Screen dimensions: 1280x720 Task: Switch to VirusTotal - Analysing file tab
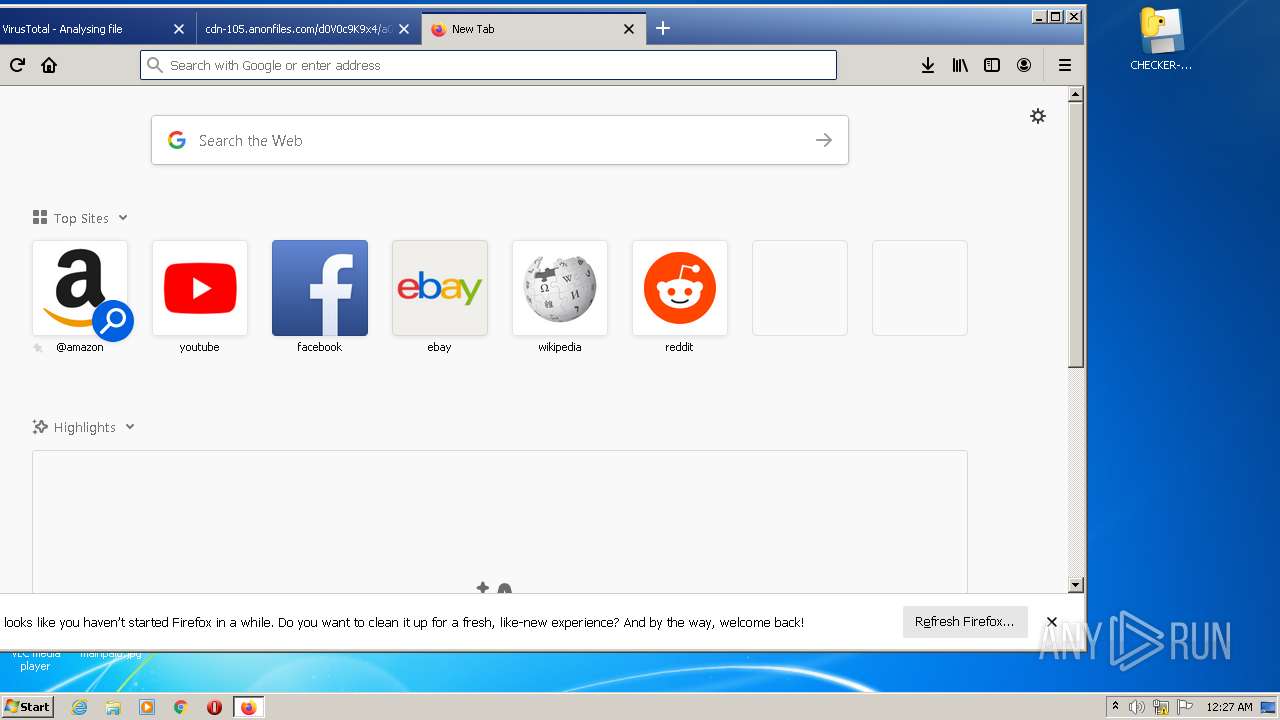point(85,29)
